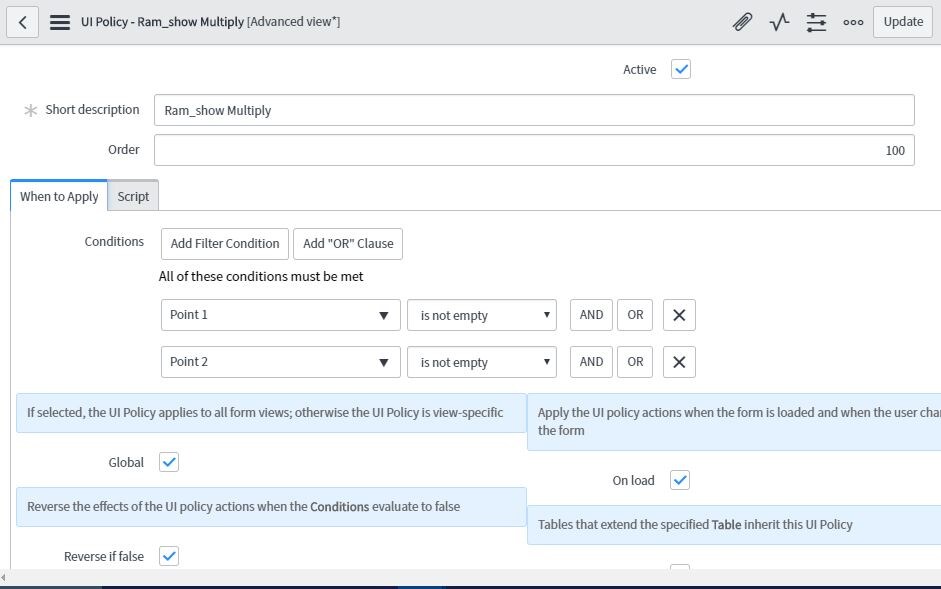Open Point 1 operator is not empty dropdown
The image size is (941, 589).
pos(482,315)
